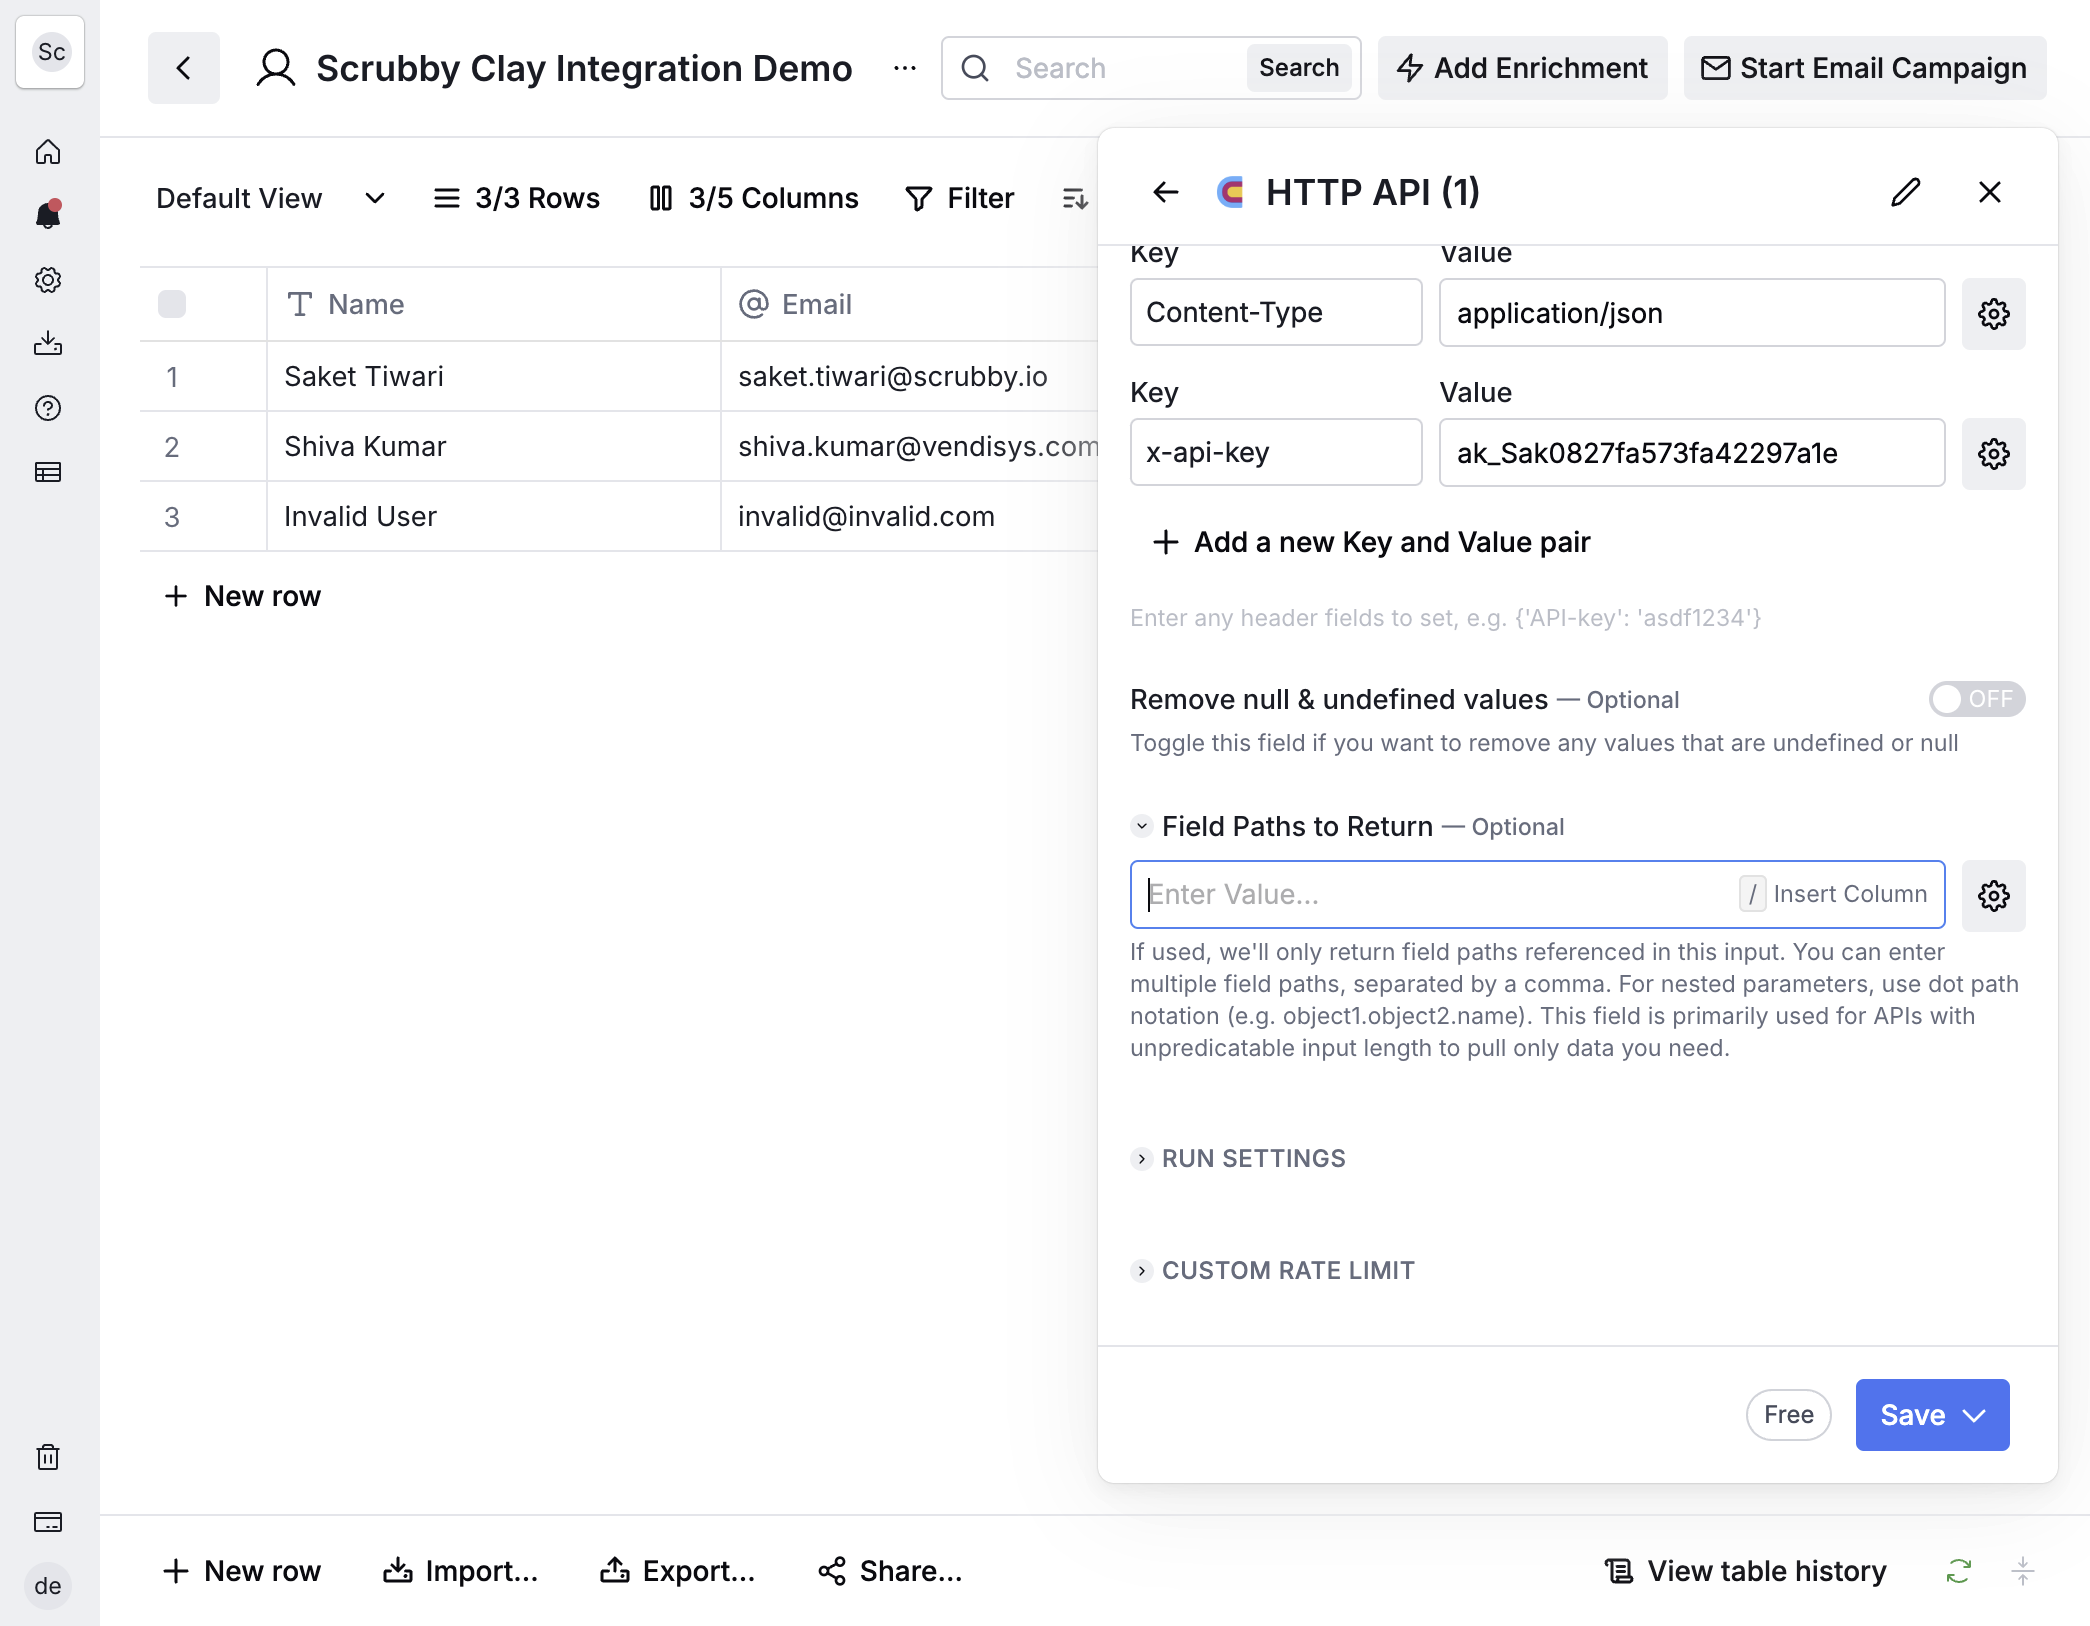Image resolution: width=2090 pixels, height=1626 pixels.
Task: Click Start Email Campaign button
Action: click(x=1865, y=68)
